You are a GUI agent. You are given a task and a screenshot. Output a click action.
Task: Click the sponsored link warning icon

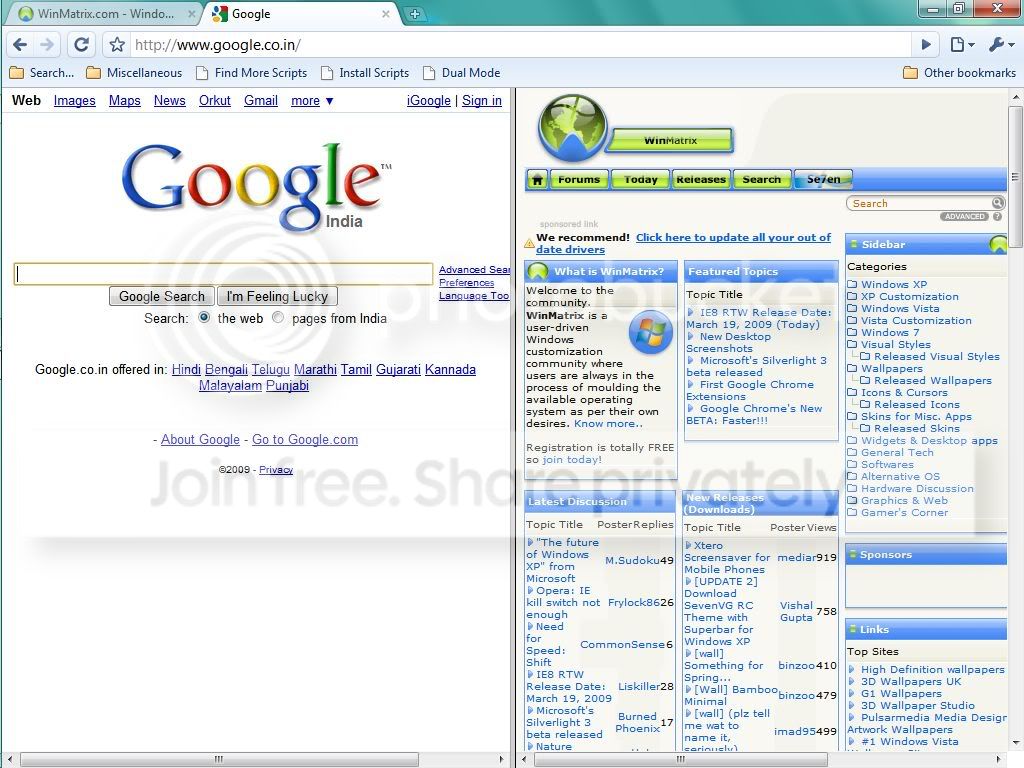529,244
